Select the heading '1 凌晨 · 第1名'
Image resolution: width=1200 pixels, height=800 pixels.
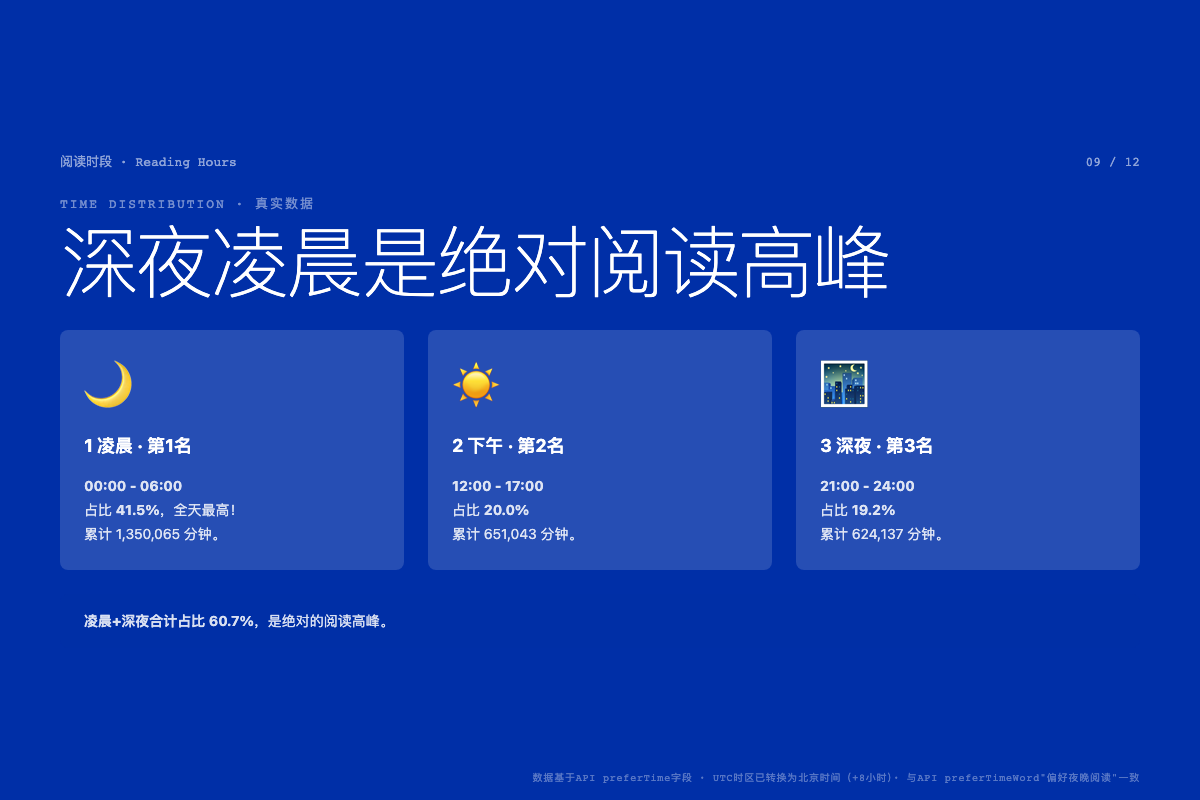point(138,446)
